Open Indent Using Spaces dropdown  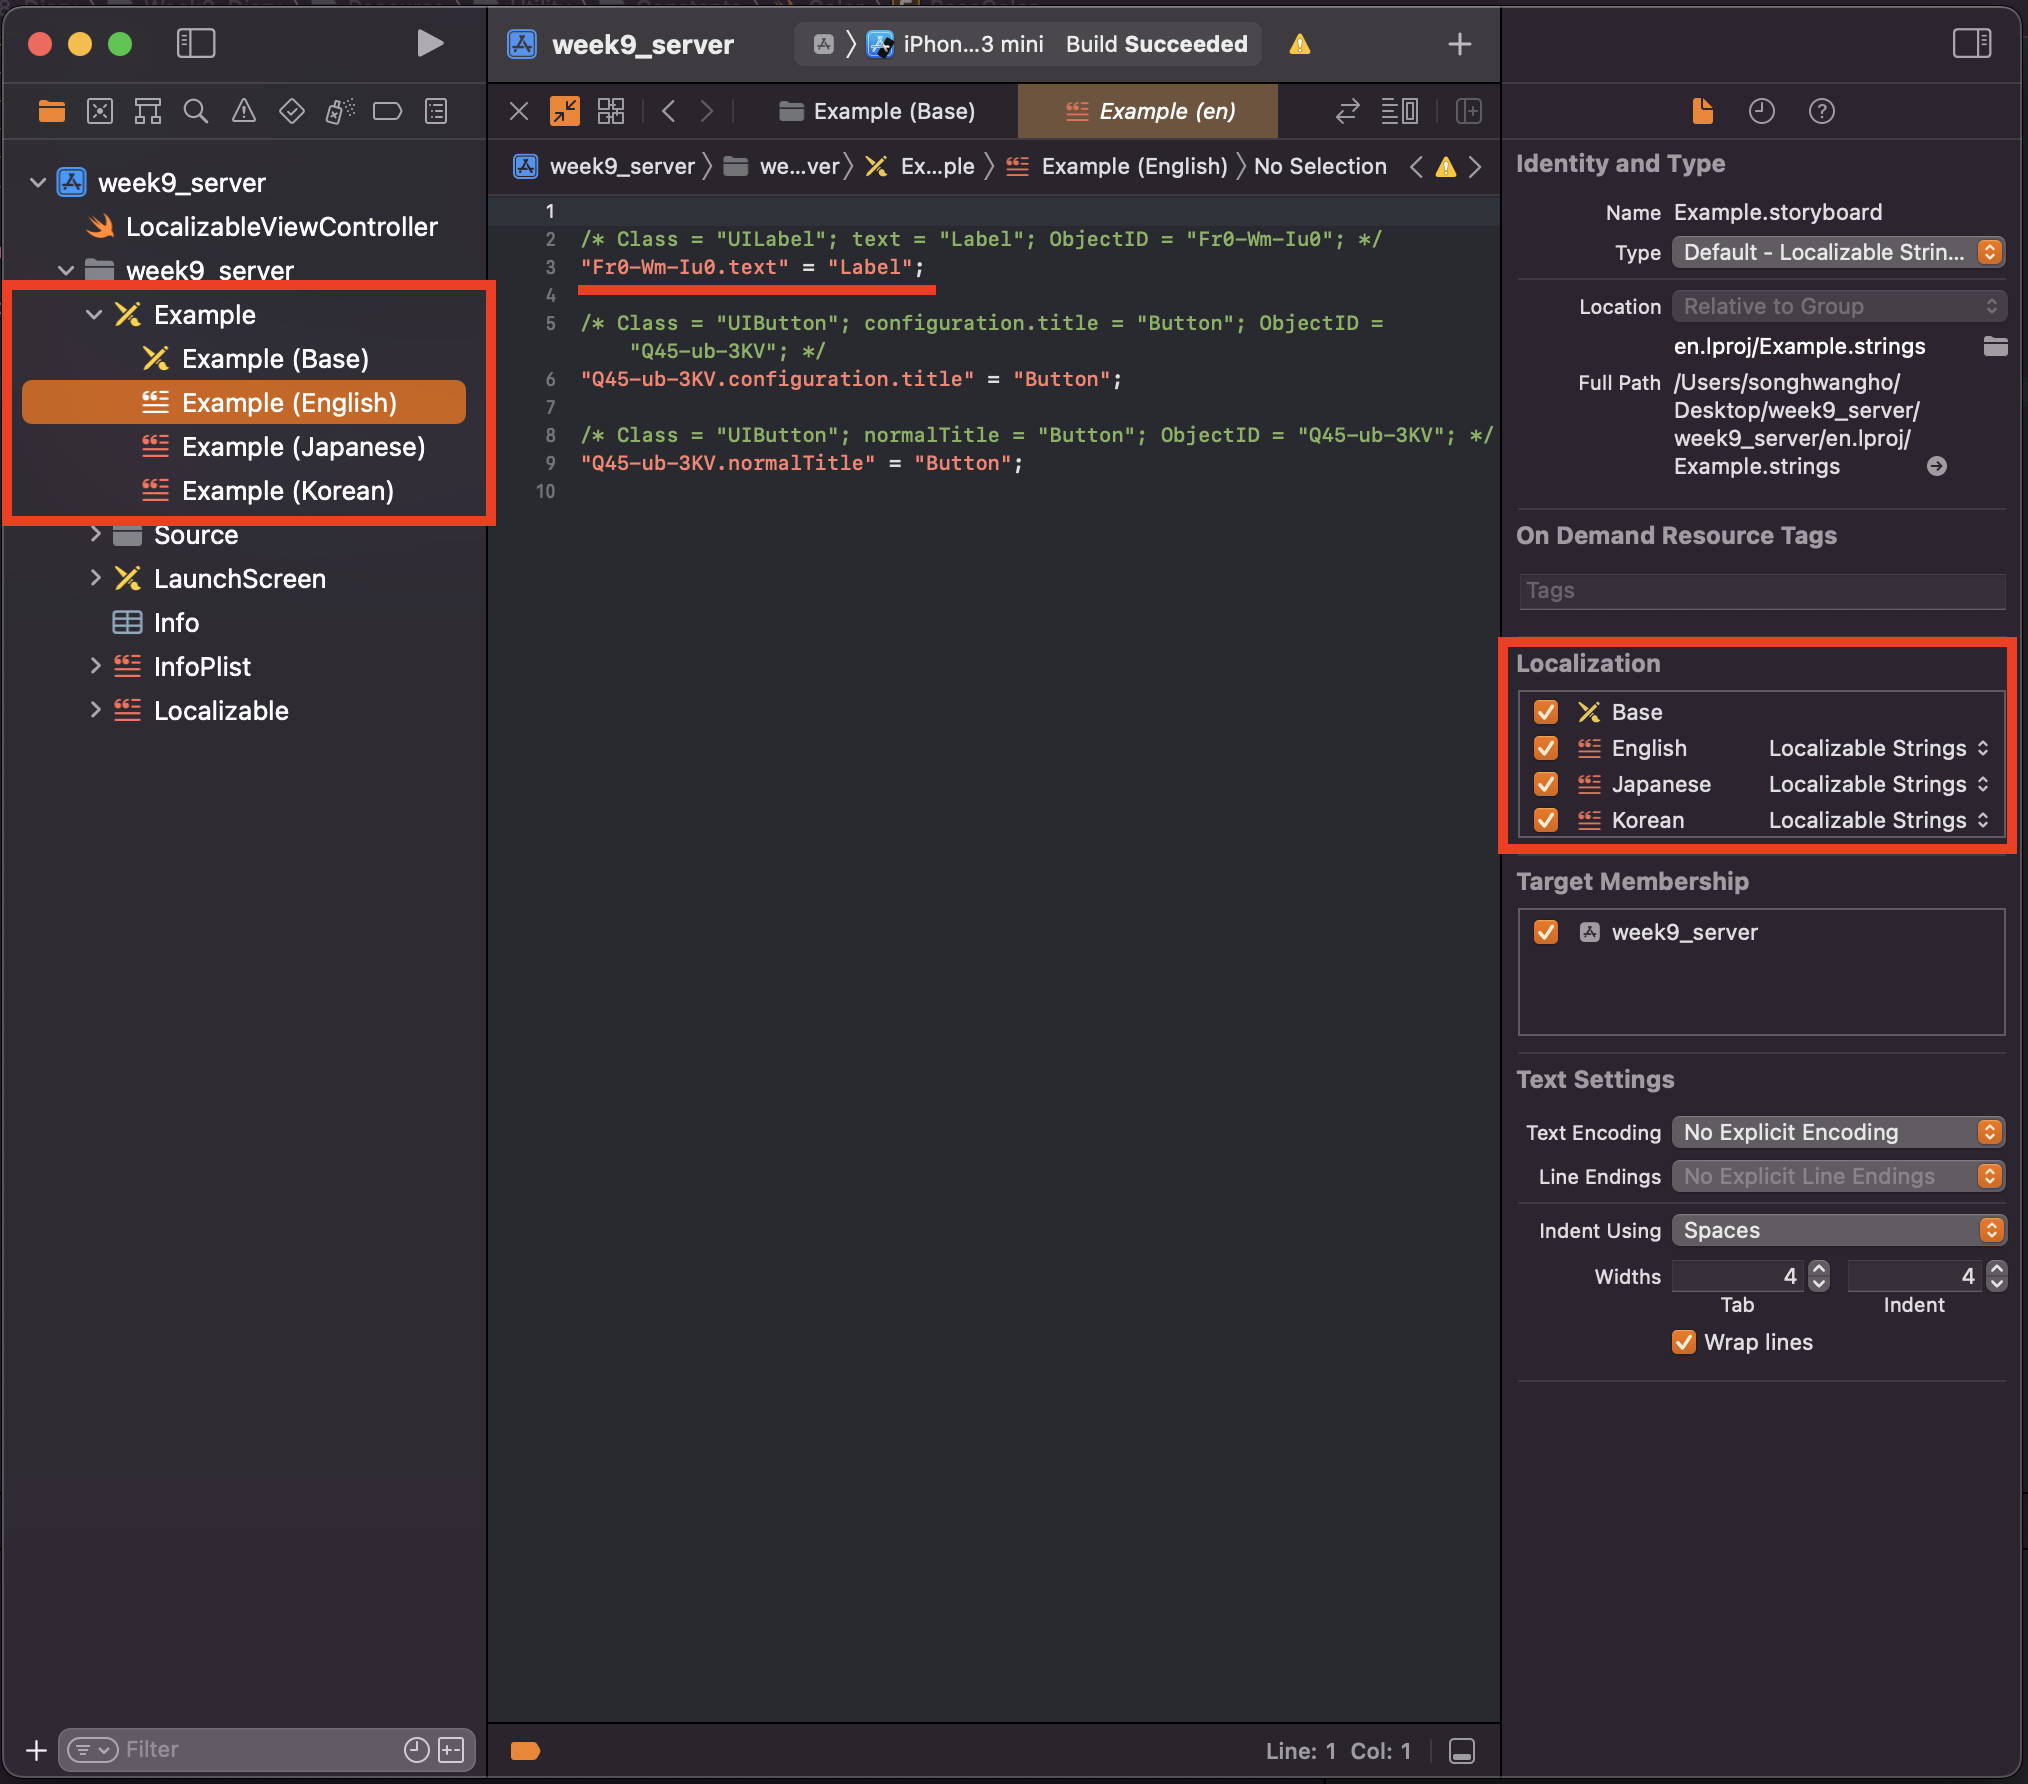(x=1838, y=1230)
